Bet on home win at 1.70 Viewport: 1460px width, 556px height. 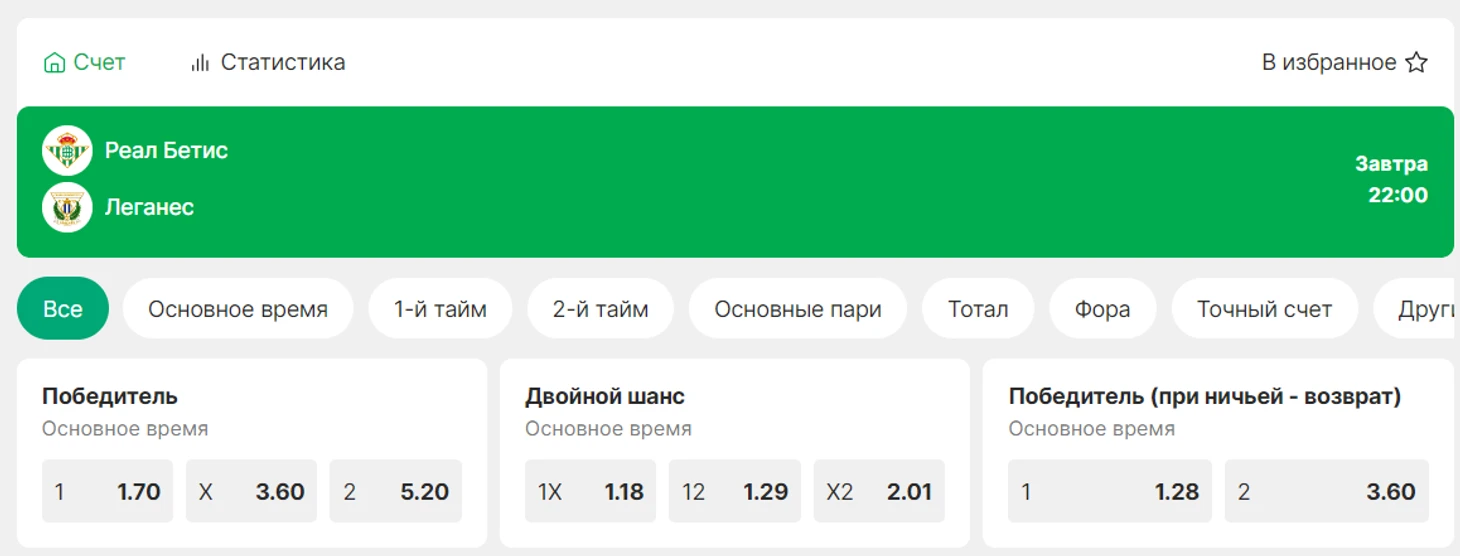click(107, 491)
